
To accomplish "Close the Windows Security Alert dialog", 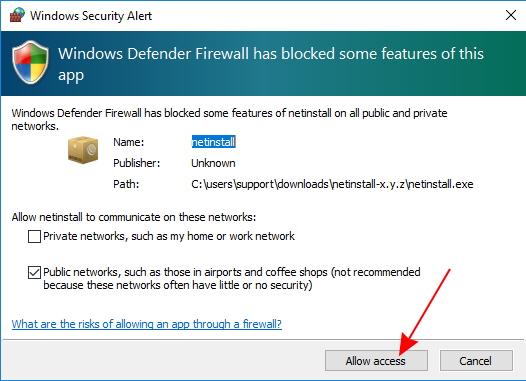I will pyautogui.click(x=511, y=15).
